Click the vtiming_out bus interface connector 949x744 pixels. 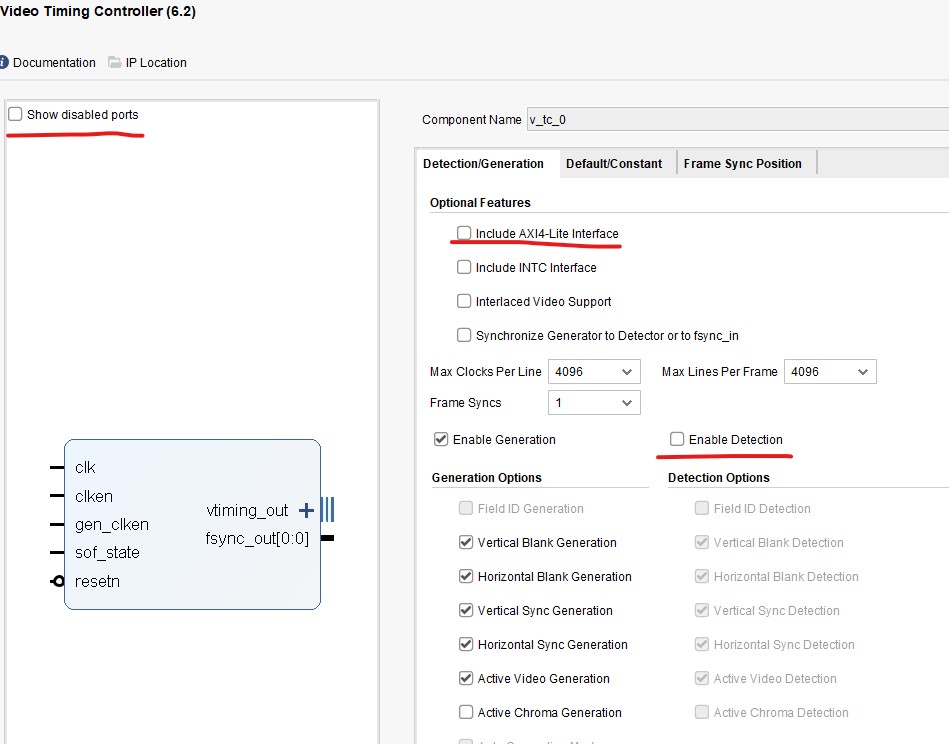tap(328, 511)
